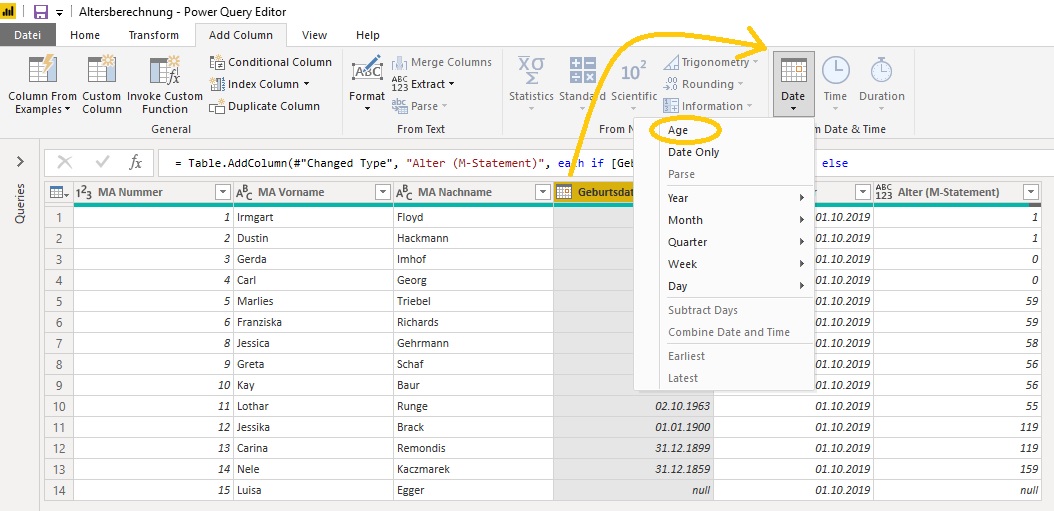The width and height of the screenshot is (1054, 511).
Task: Open the quick access toolbar dropdown arrow
Action: [x=60, y=13]
